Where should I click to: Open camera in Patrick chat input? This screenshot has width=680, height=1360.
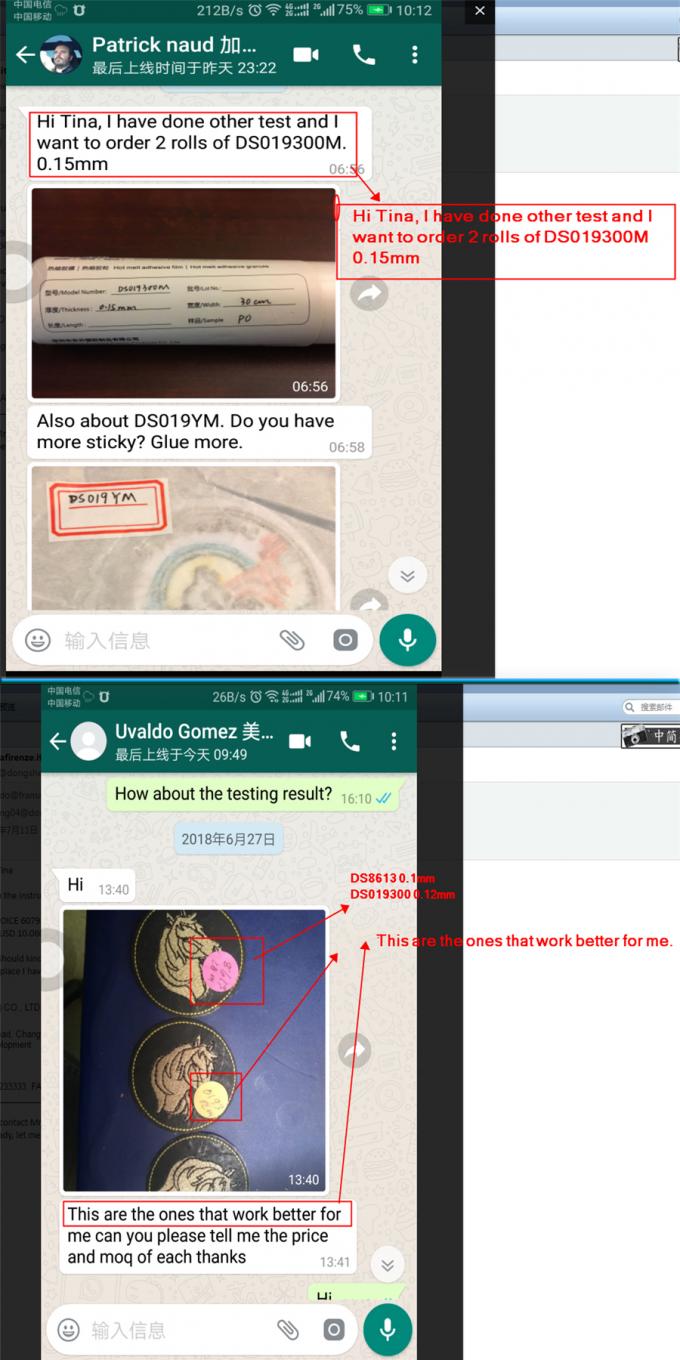click(x=345, y=640)
